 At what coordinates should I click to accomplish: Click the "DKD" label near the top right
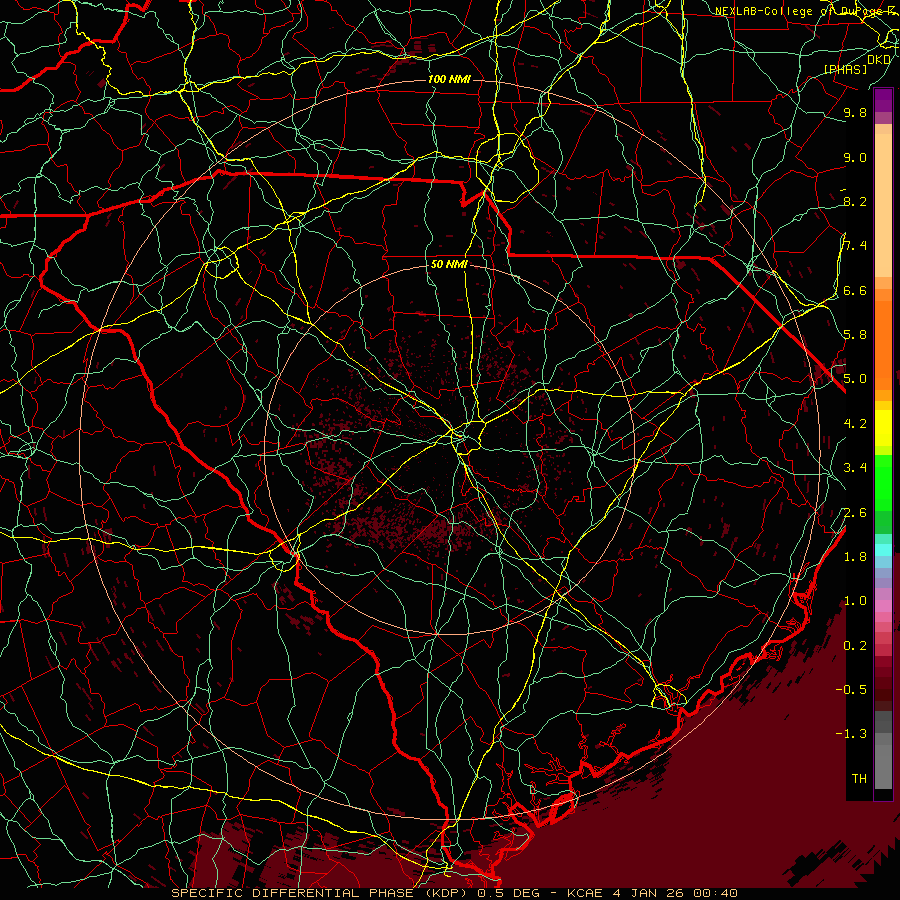(x=879, y=59)
